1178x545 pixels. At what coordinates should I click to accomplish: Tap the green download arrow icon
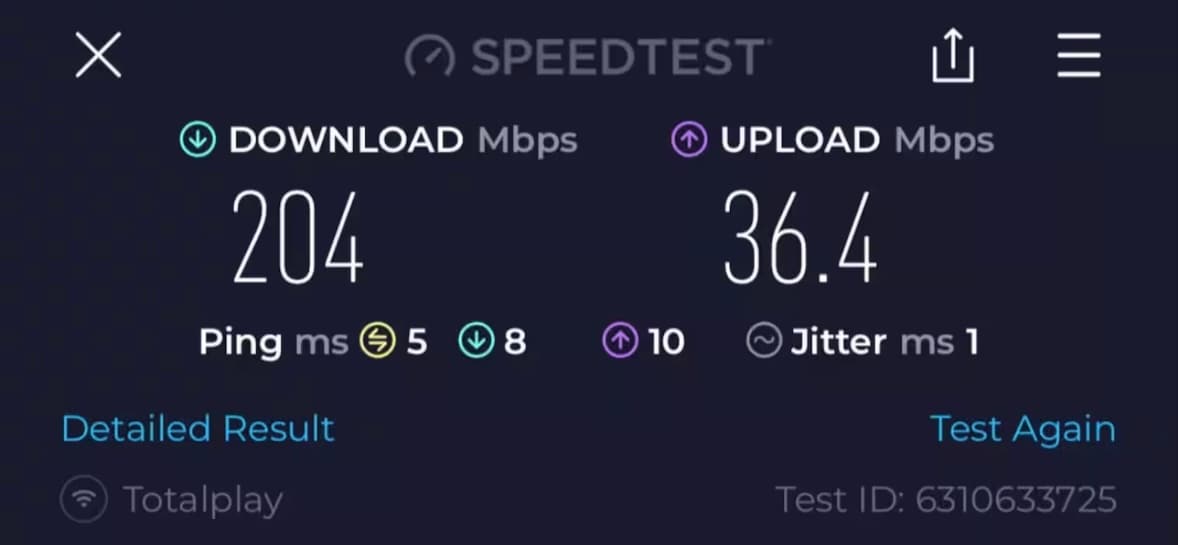tap(198, 140)
